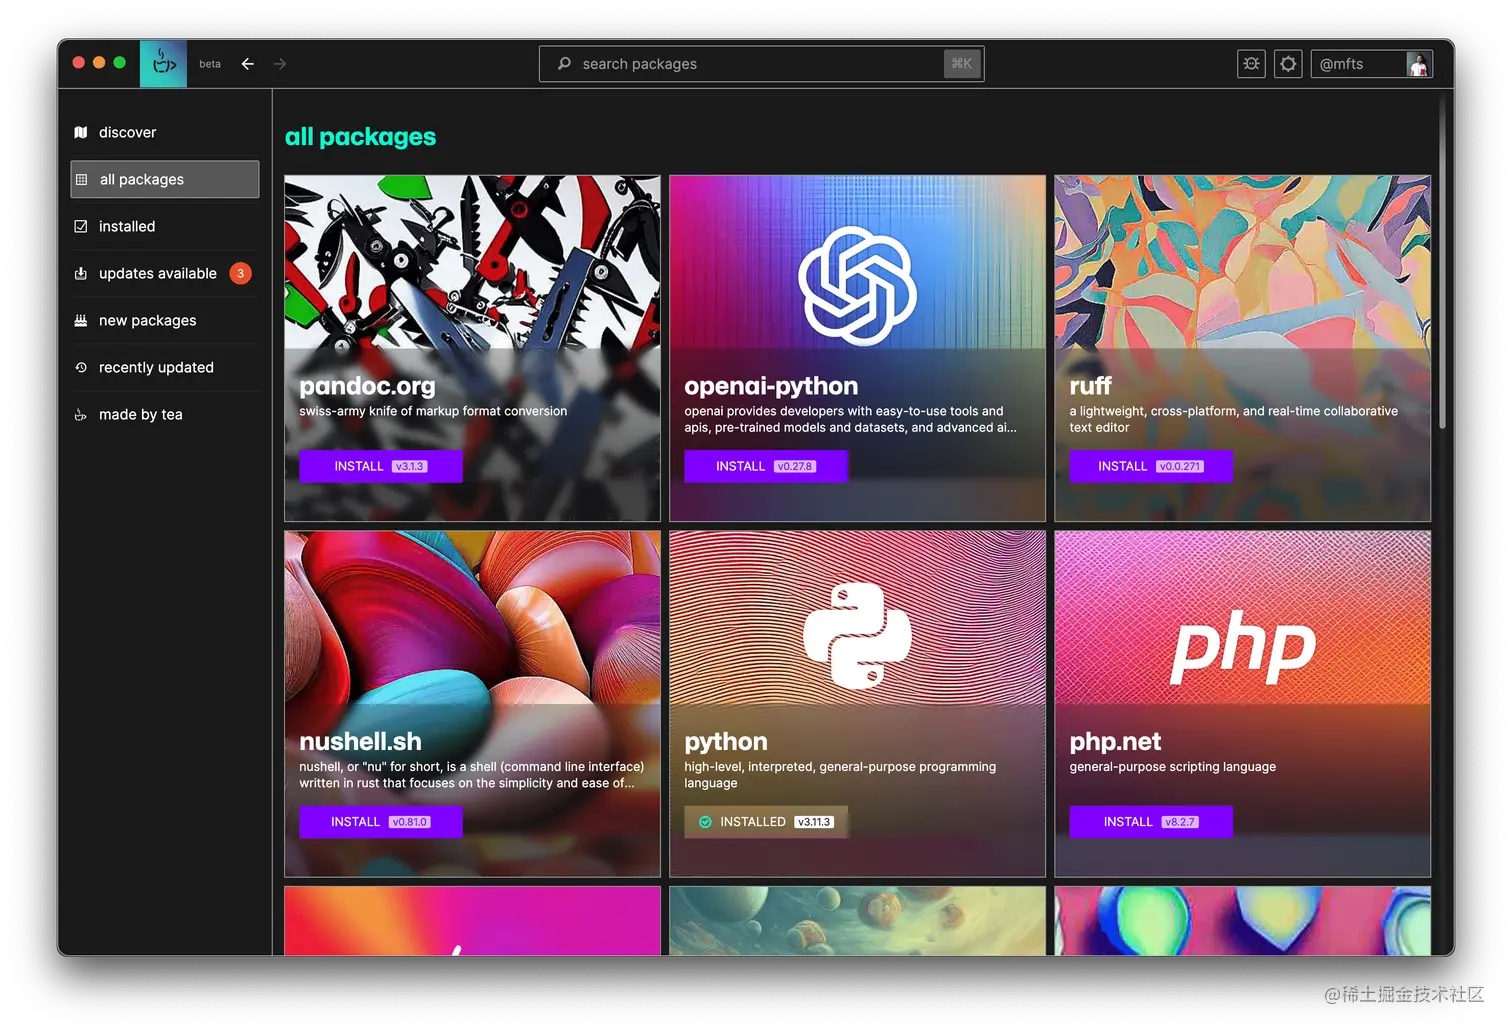Click the search magnifier icon
The height and width of the screenshot is (1032, 1512).
pos(564,63)
